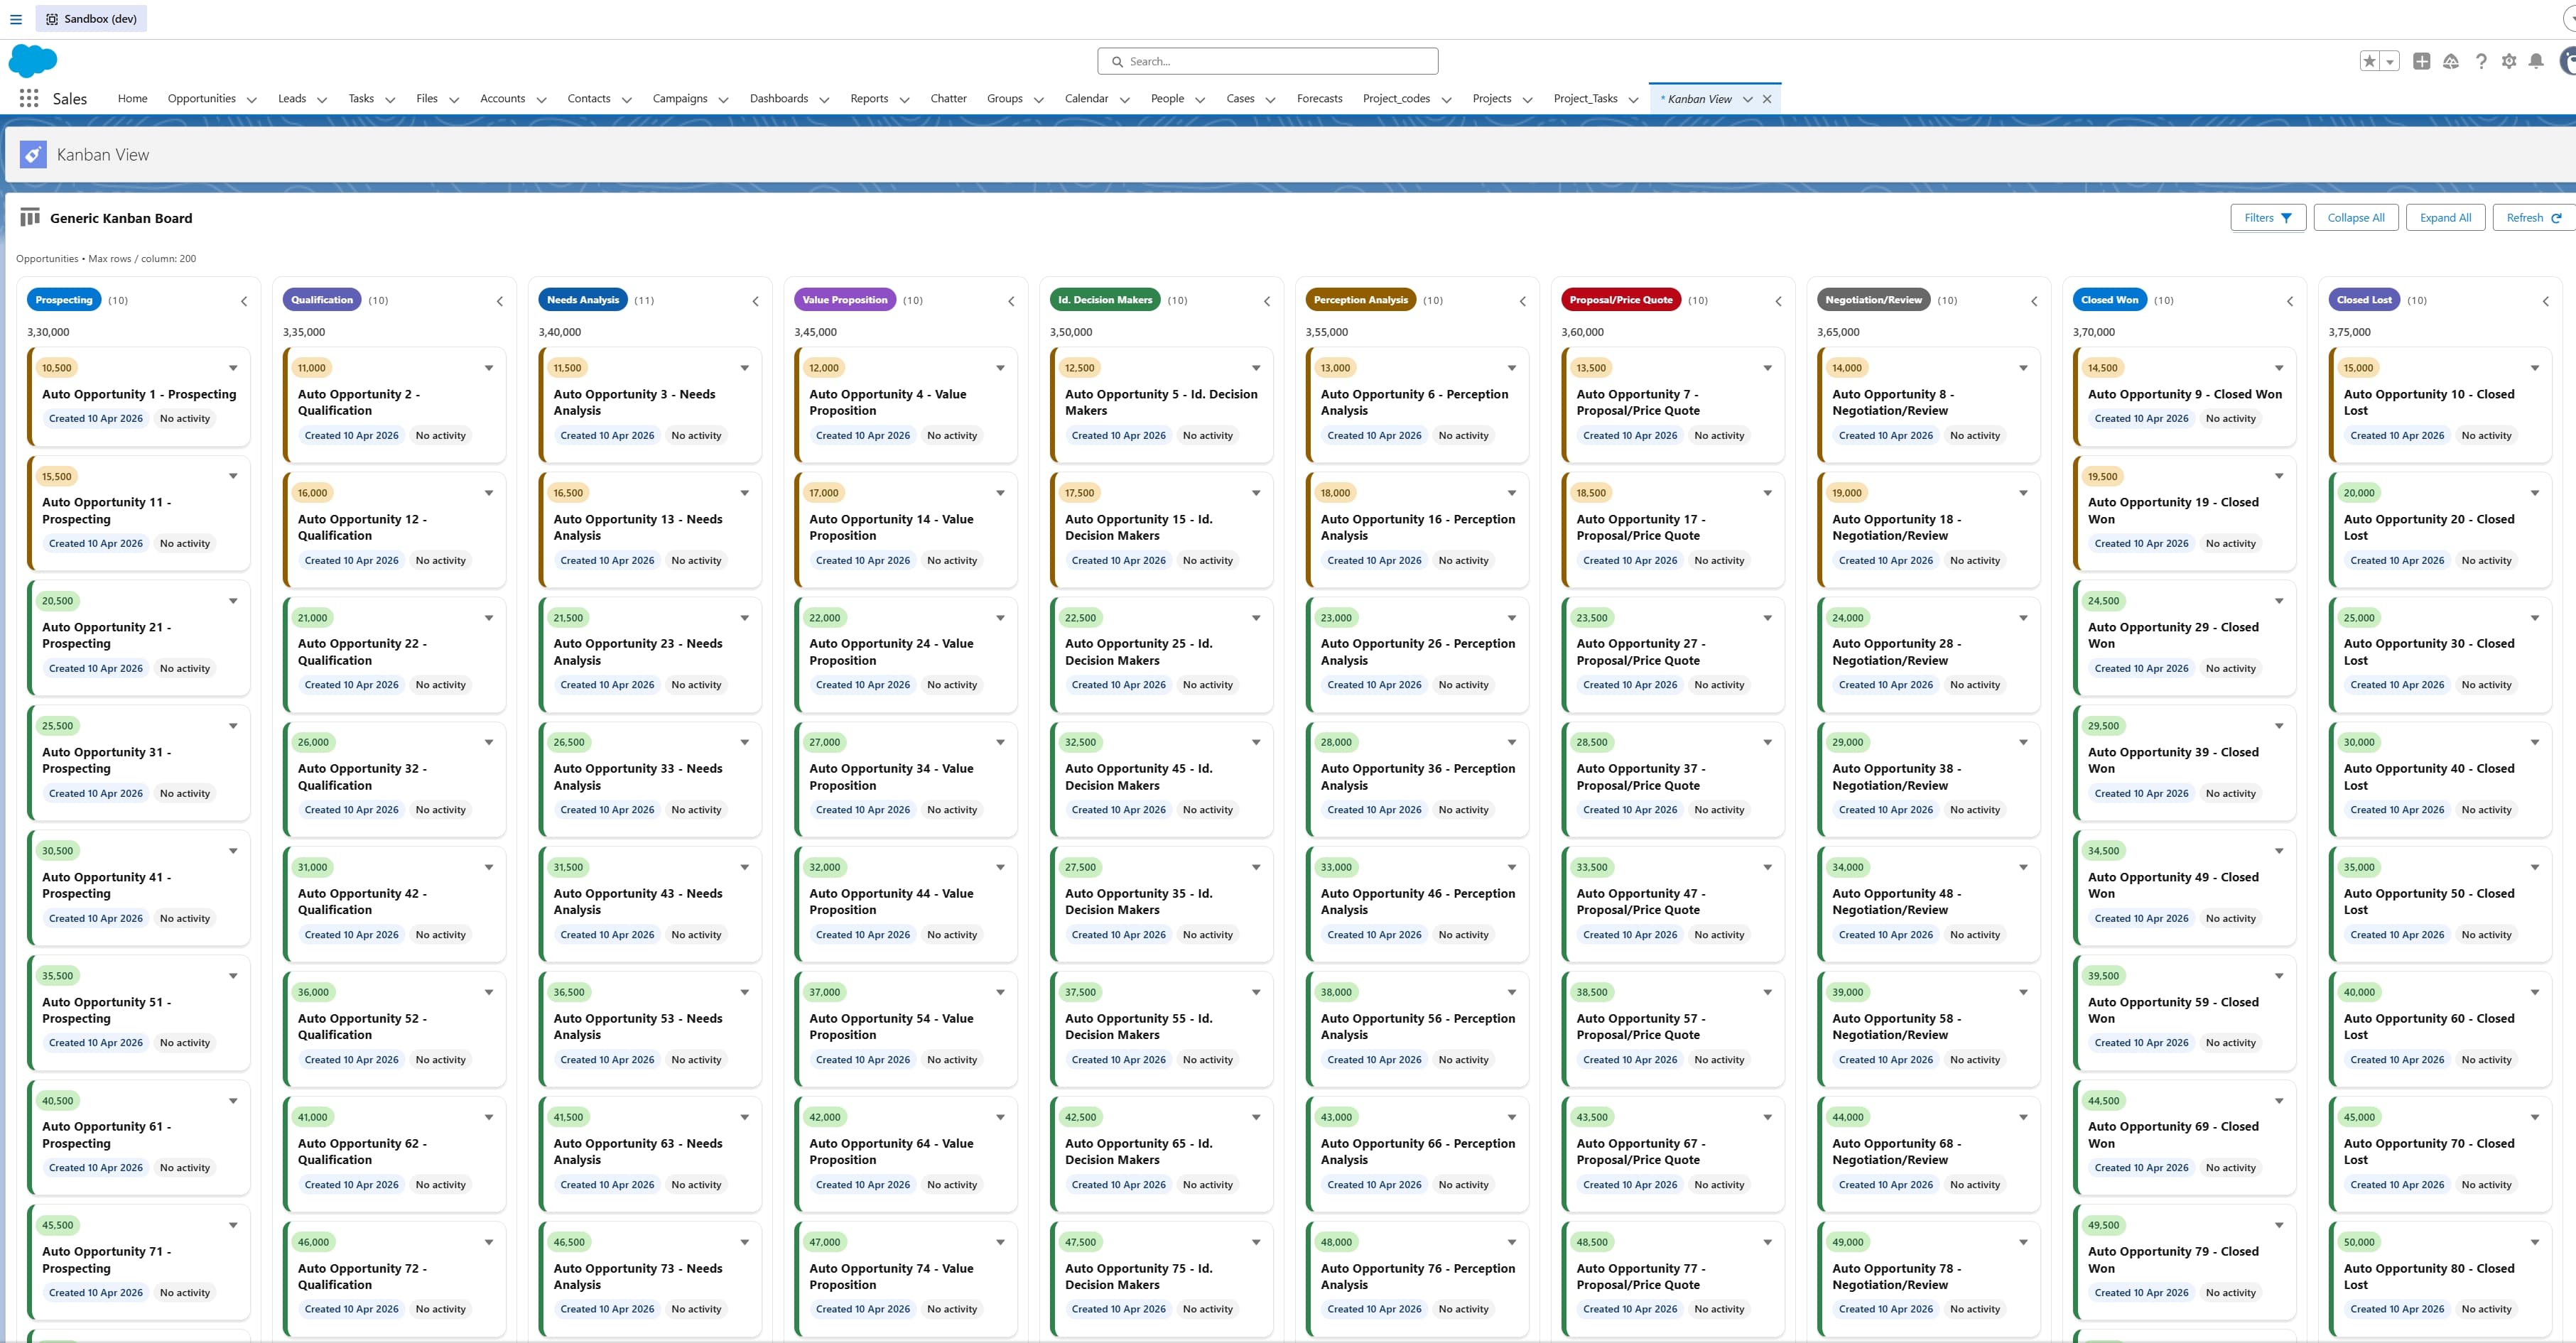This screenshot has width=2576, height=1343.
Task: Collapse the Closed Lost column
Action: click(x=2546, y=301)
